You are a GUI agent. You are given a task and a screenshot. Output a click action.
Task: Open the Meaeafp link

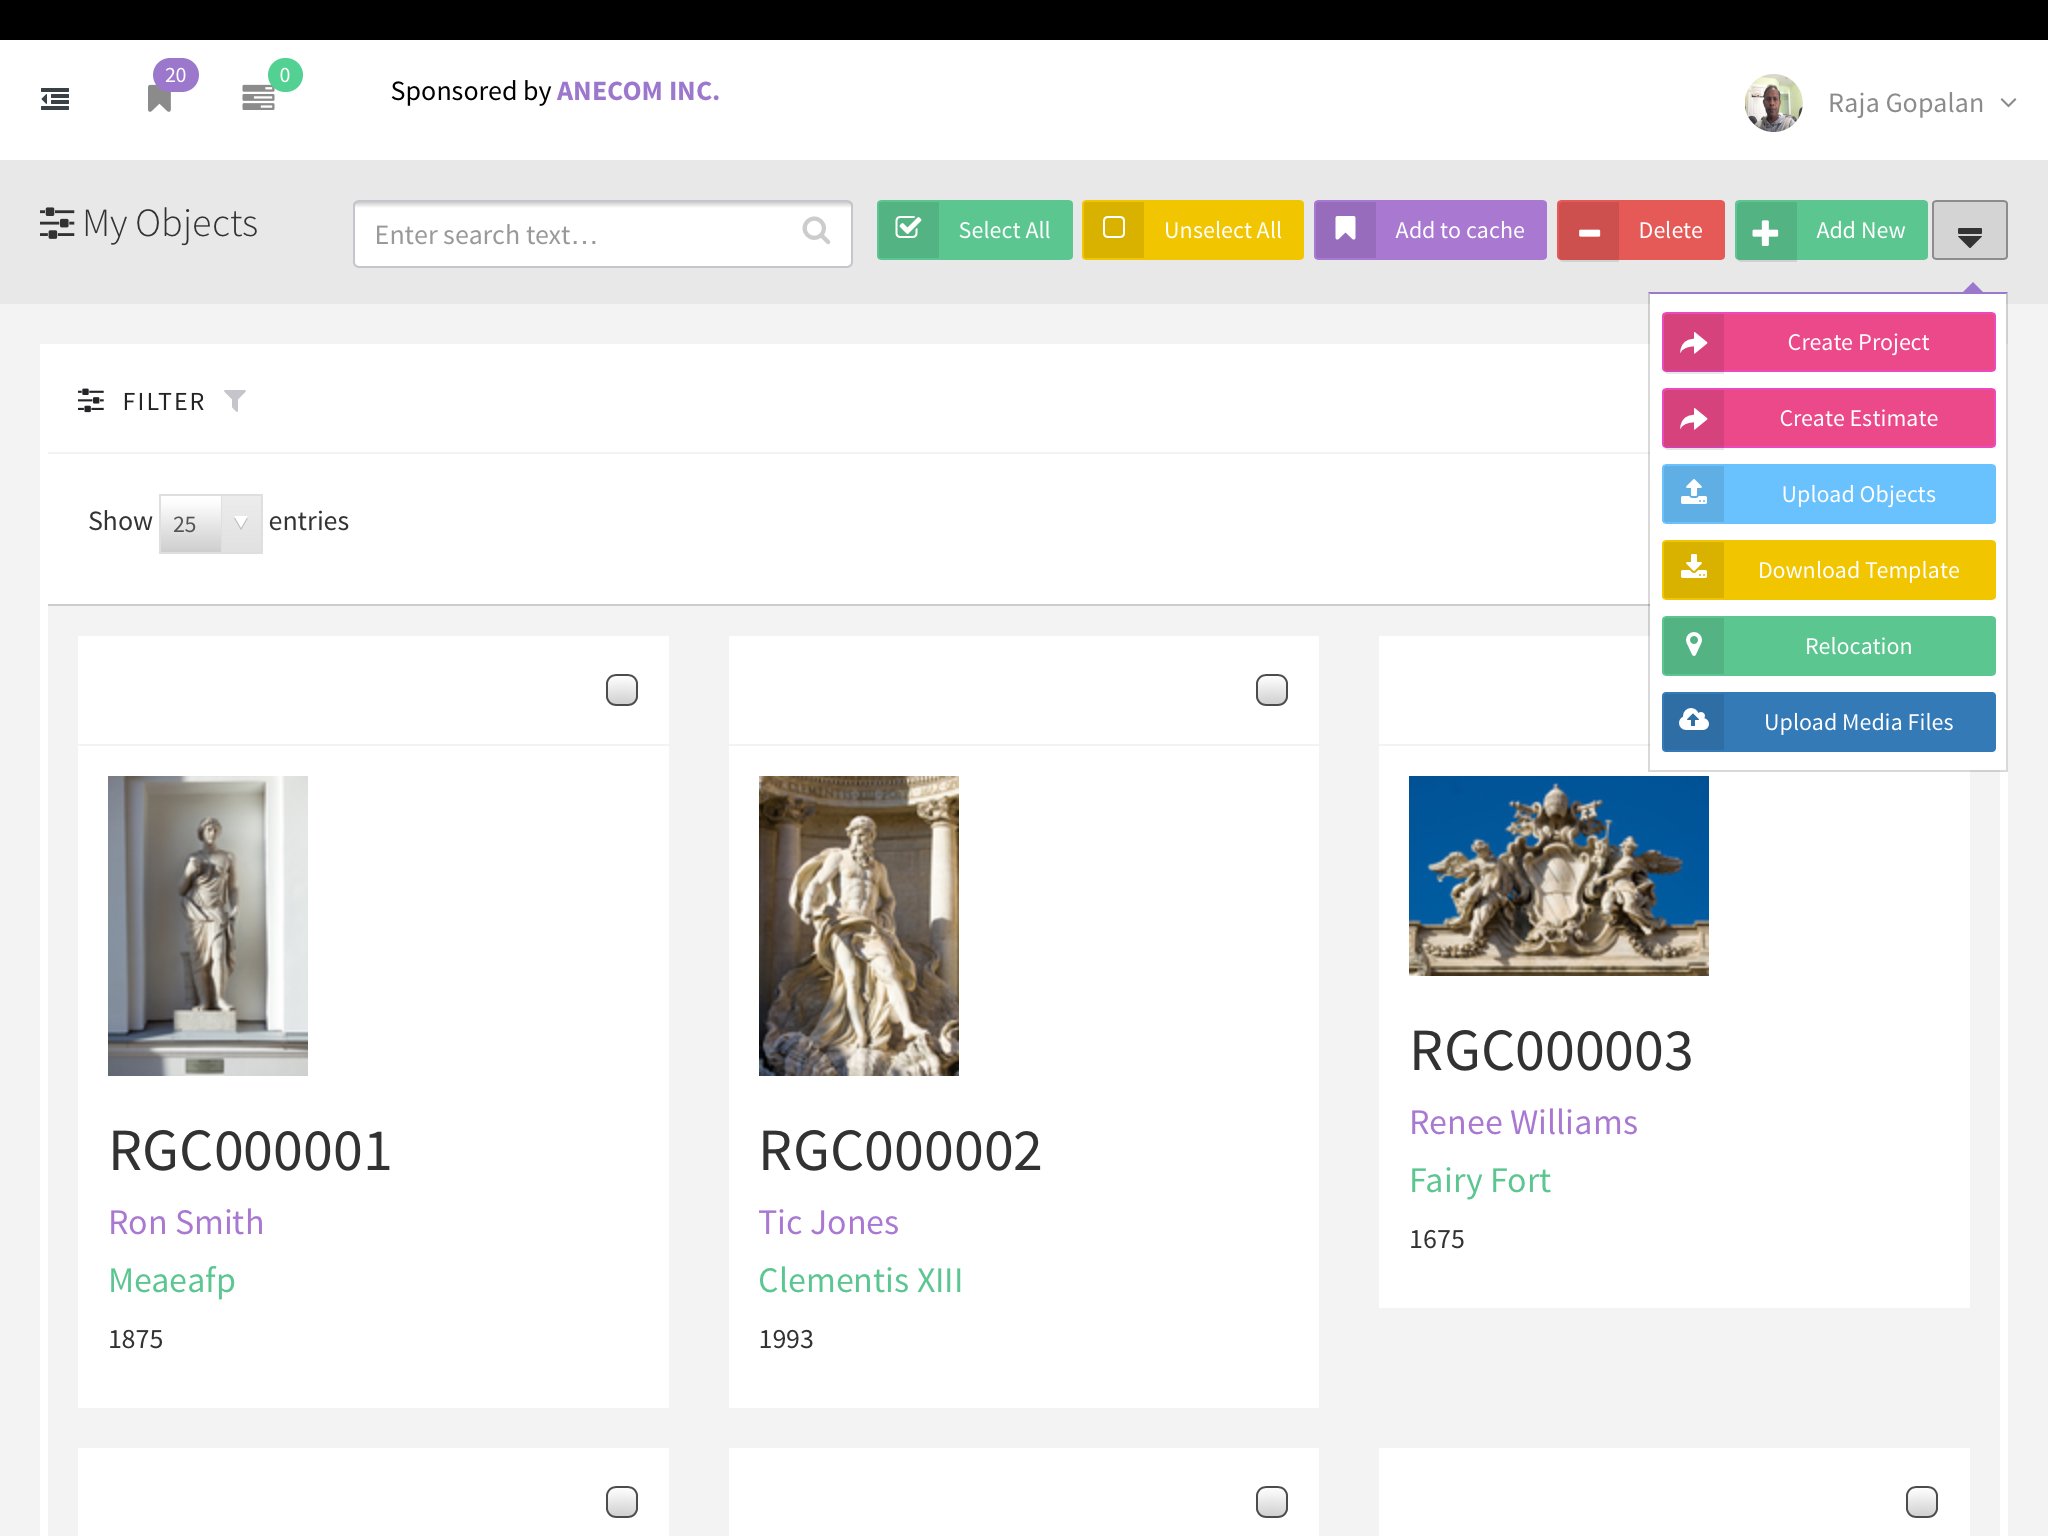(172, 1281)
